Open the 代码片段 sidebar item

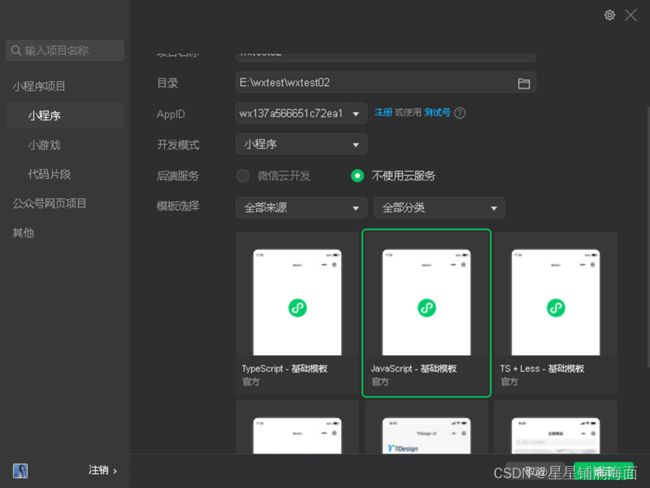(49, 174)
